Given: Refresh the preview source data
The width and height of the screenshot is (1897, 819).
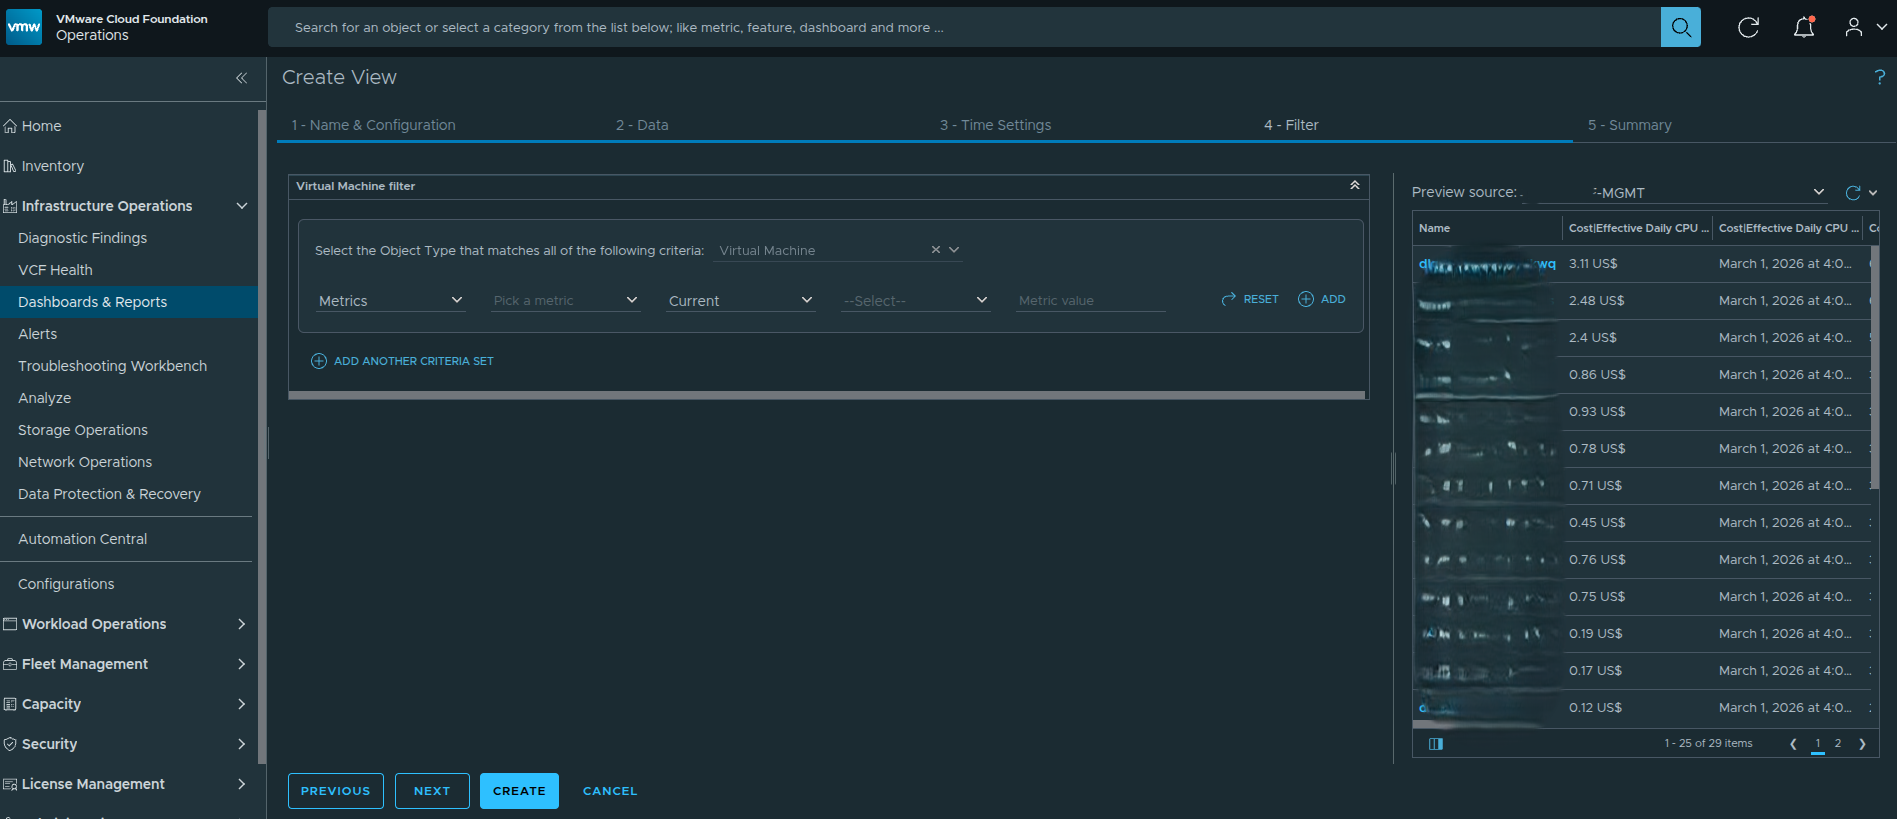Looking at the screenshot, I should coord(1853,192).
